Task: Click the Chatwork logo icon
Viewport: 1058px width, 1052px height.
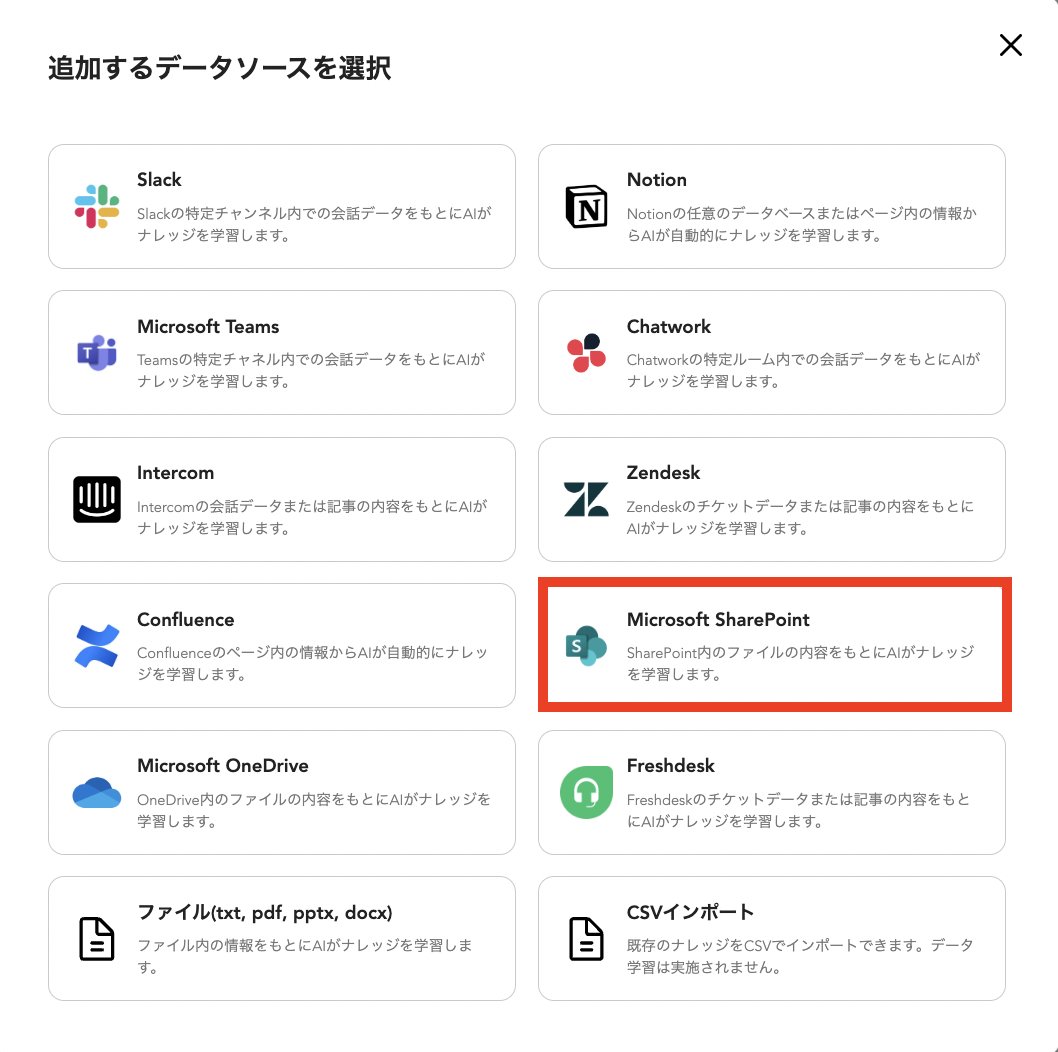Action: pyautogui.click(x=586, y=353)
